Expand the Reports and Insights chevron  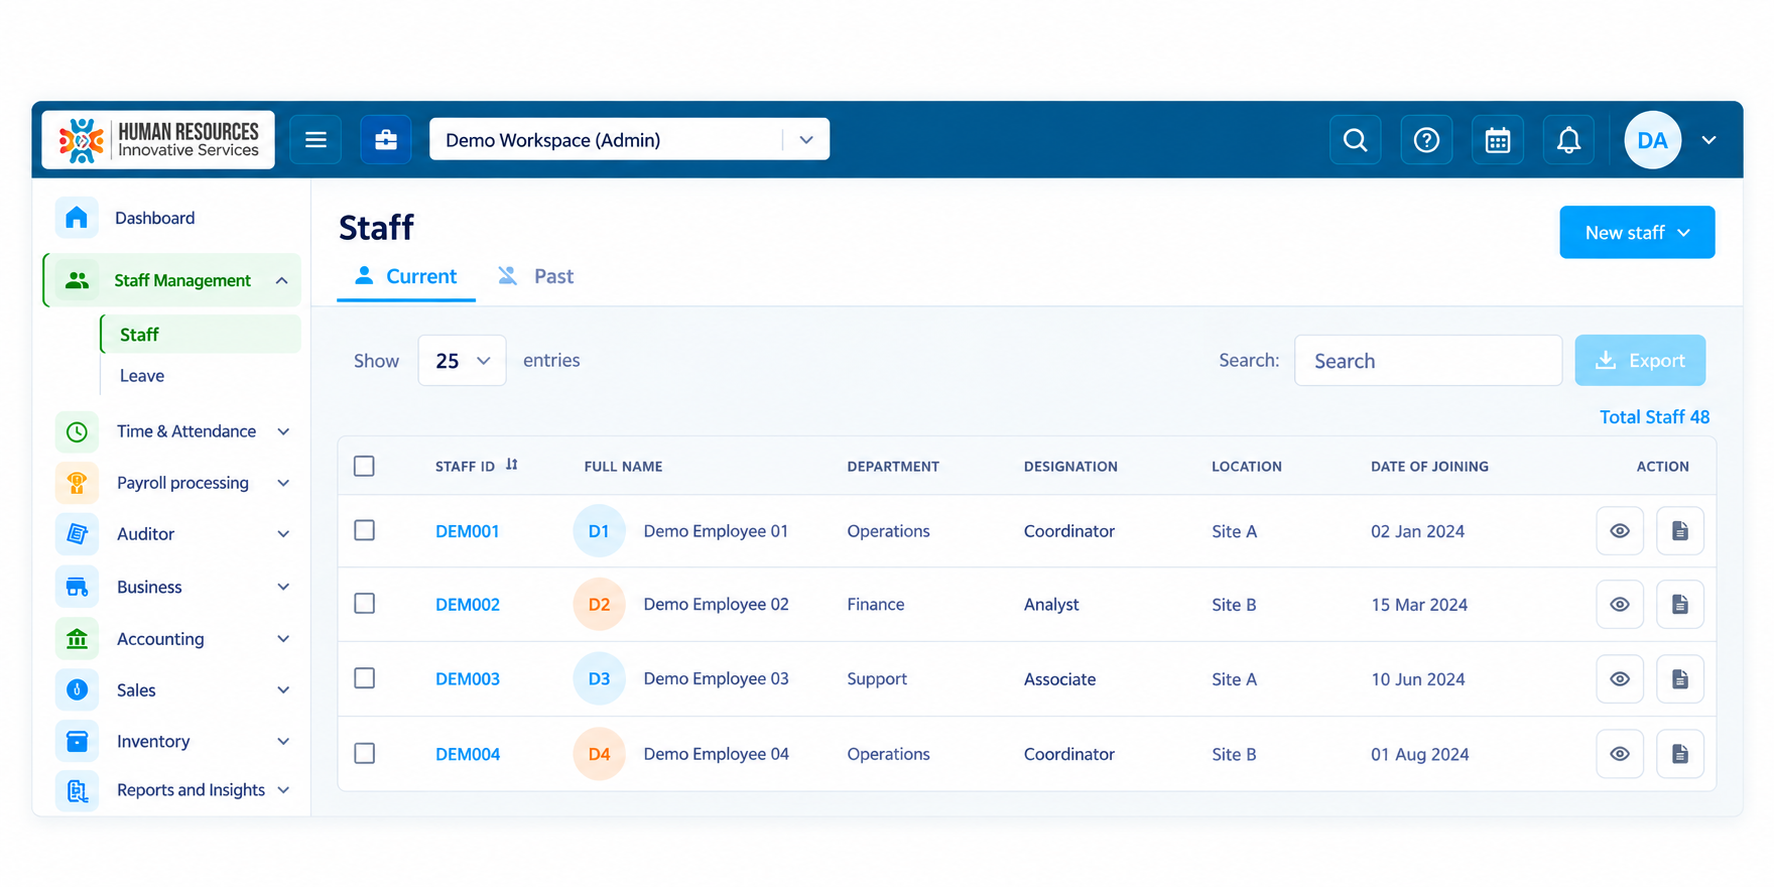click(283, 790)
